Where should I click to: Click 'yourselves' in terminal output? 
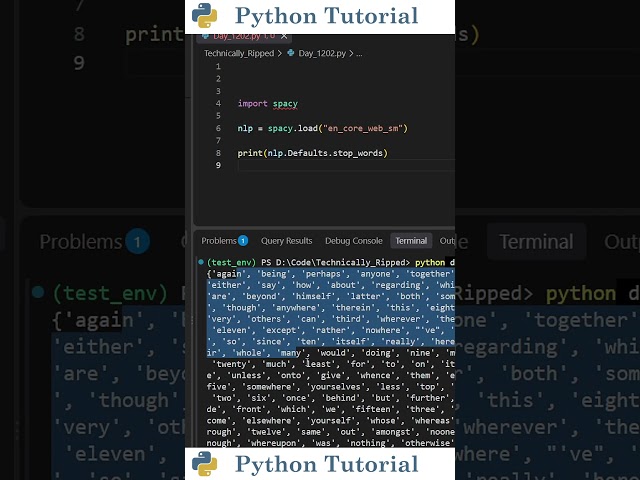pyautogui.click(x=336, y=387)
